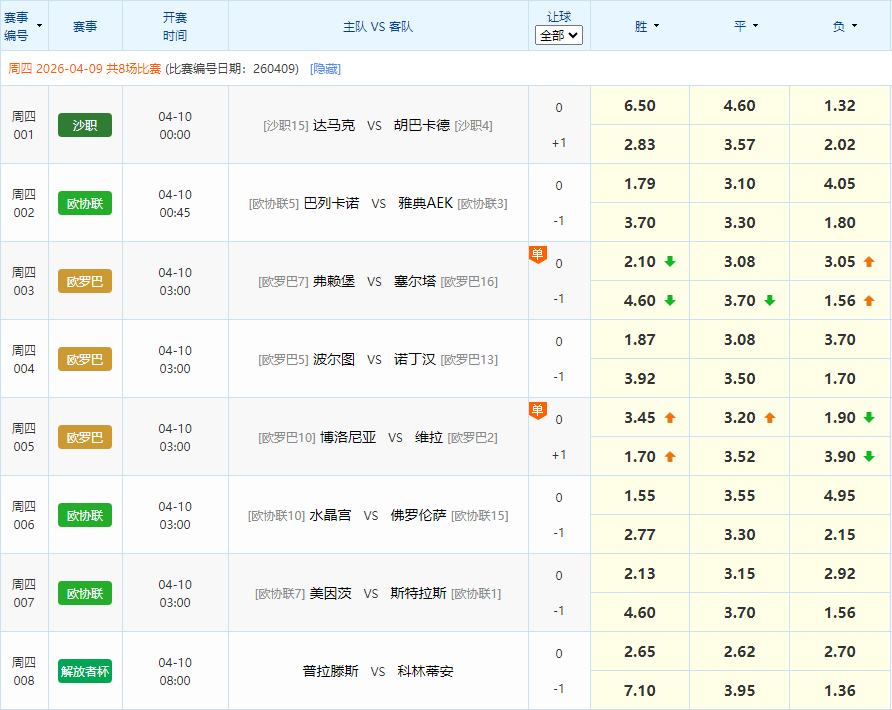Select loss odds 4.05 in match 002
The height and width of the screenshot is (710, 892).
[840, 184]
